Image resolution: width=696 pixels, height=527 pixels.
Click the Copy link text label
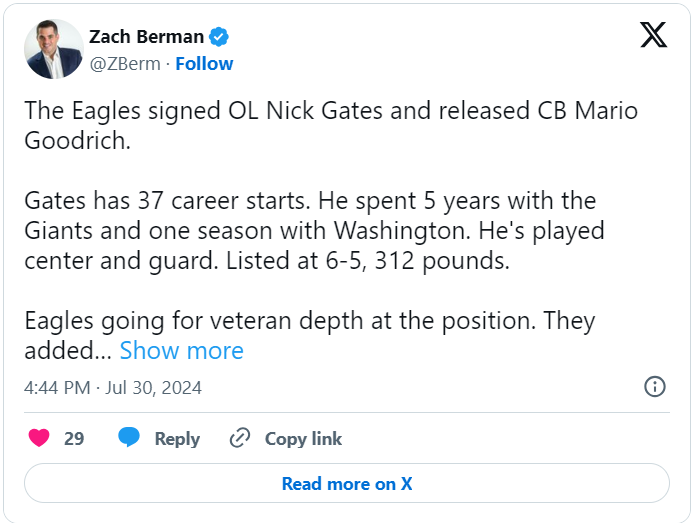303,438
